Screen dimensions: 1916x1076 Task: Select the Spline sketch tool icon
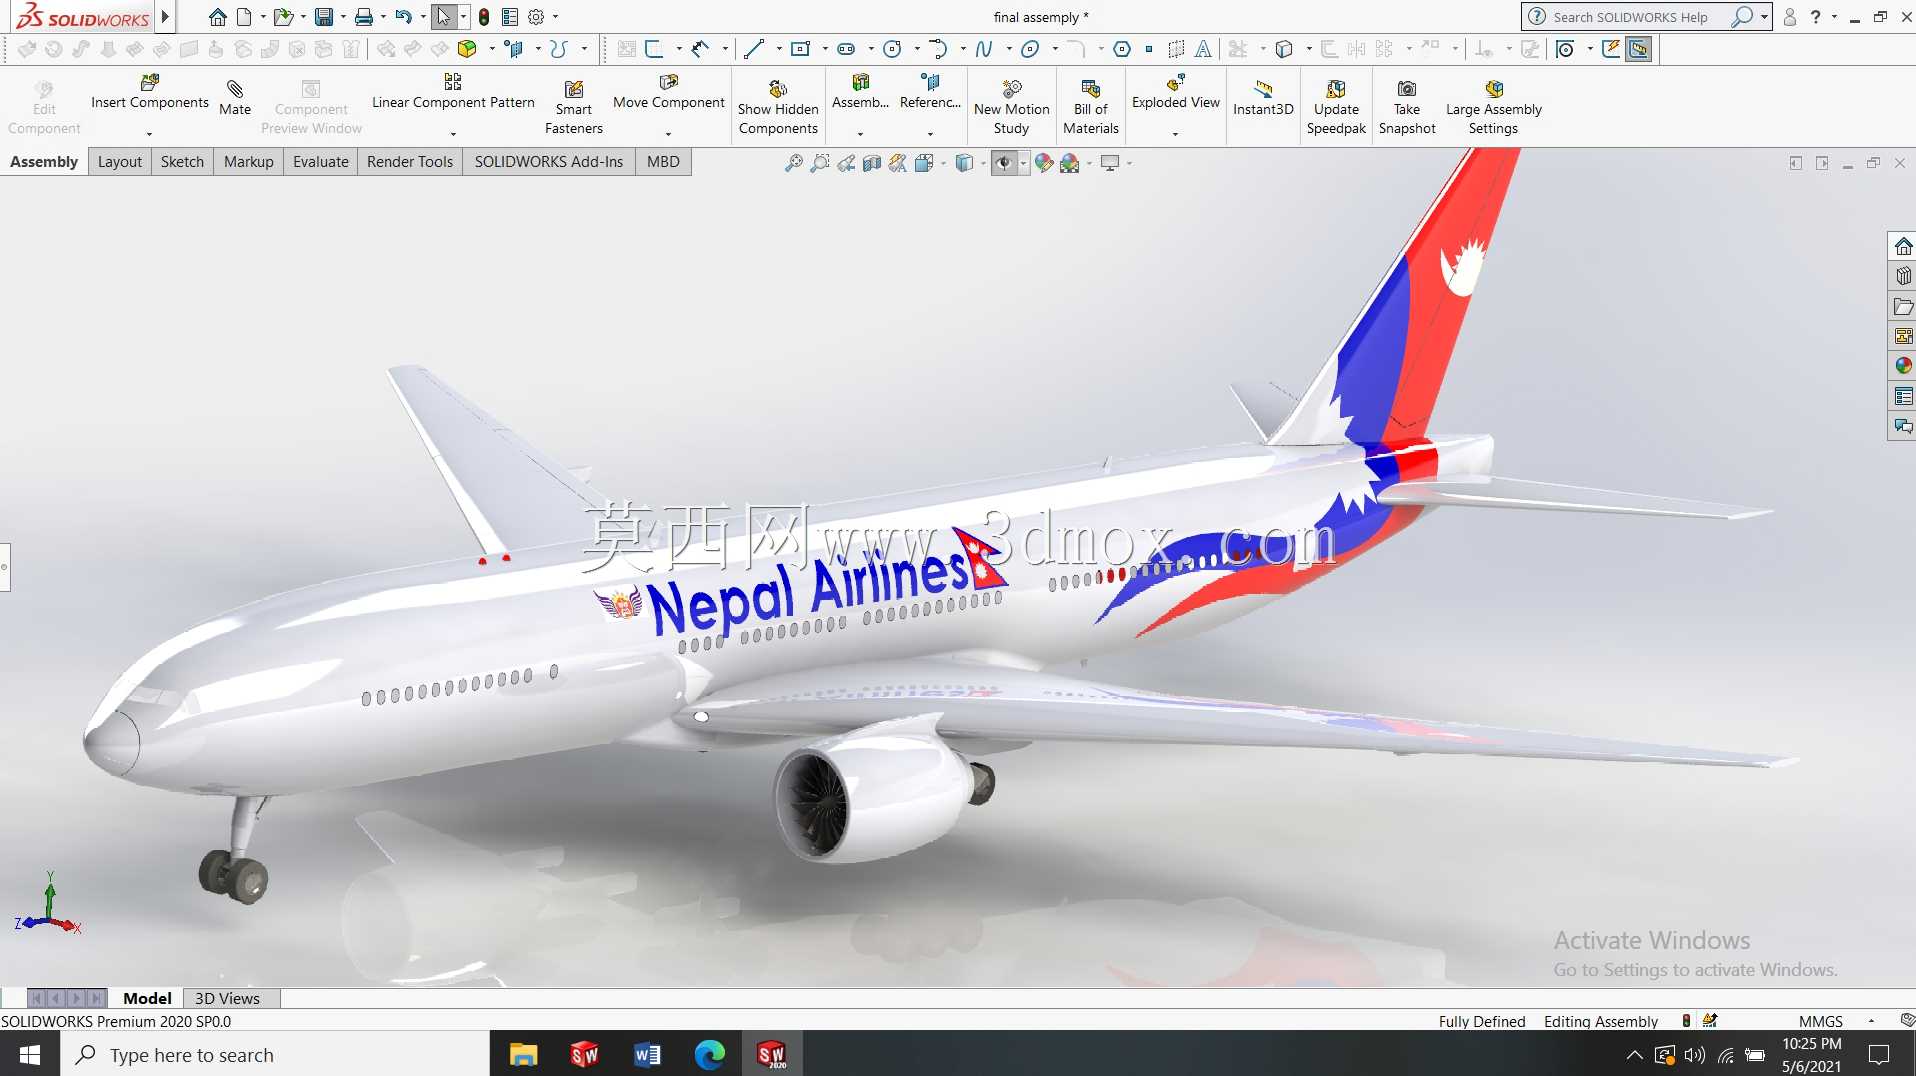coord(984,48)
